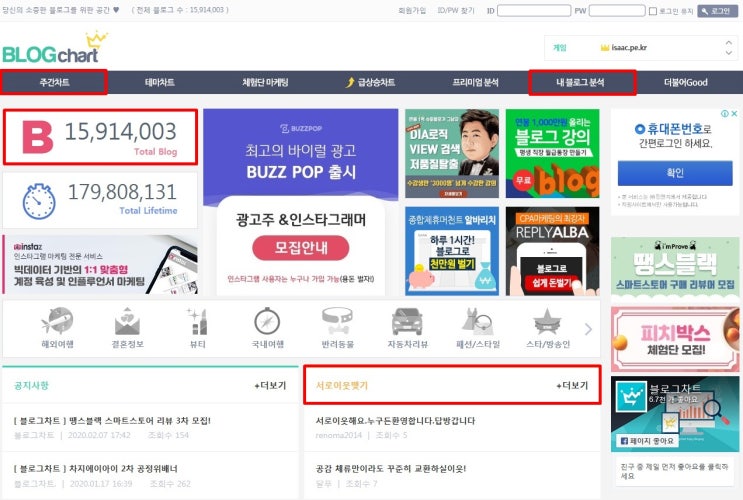
Task: Expand 공지사항 with +더보기
Action: coord(270,385)
